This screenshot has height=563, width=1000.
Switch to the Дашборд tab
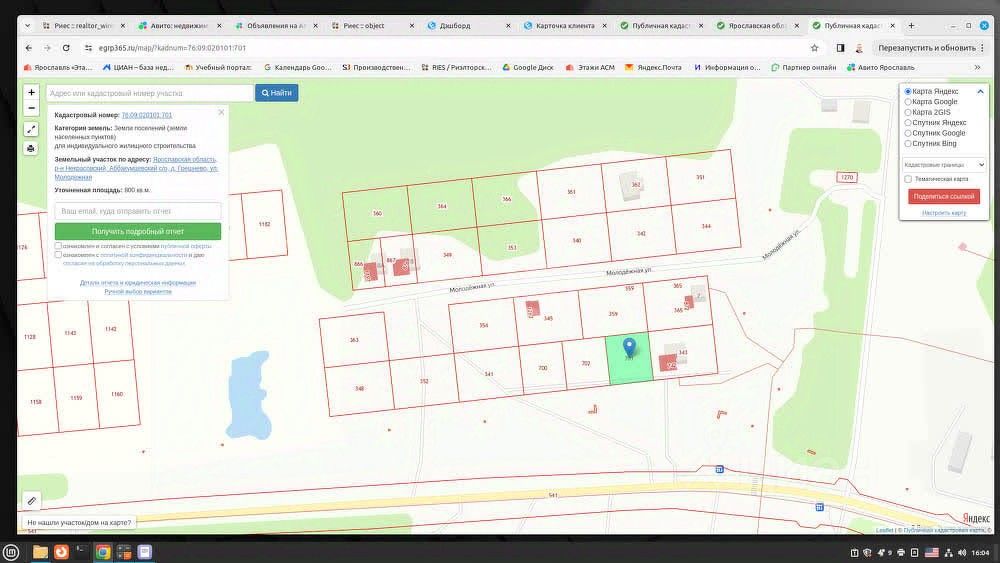click(x=469, y=26)
